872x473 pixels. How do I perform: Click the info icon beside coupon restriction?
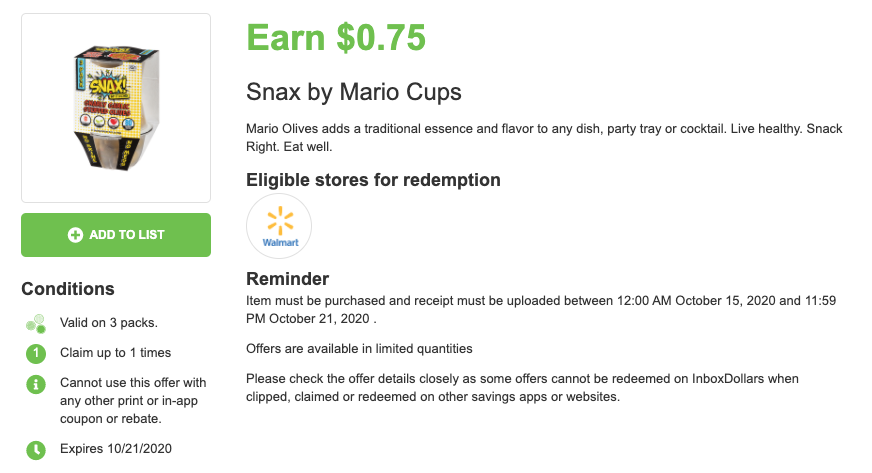click(35, 383)
